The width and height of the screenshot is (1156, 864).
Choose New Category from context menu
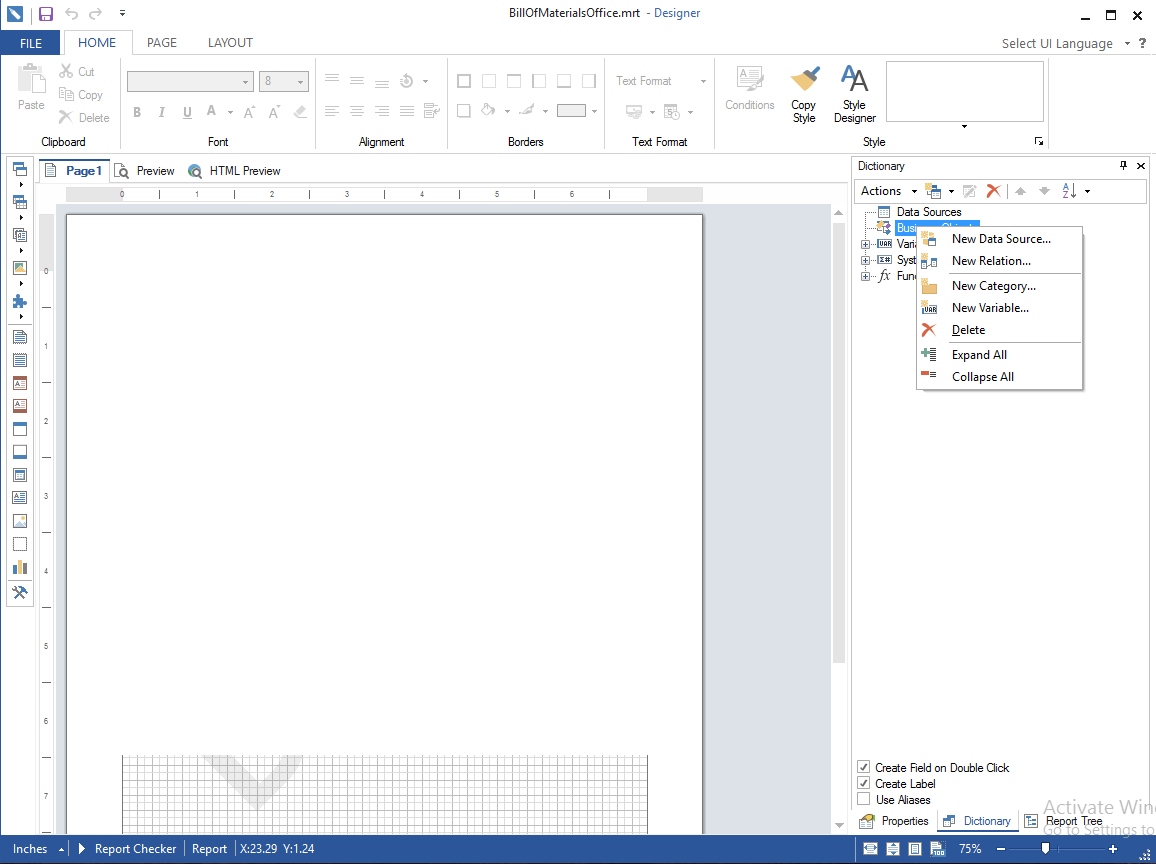tap(999, 286)
